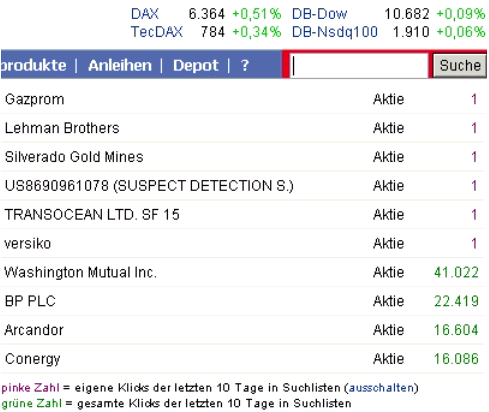
Task: Click the DAX value 6.364
Action: point(207,14)
